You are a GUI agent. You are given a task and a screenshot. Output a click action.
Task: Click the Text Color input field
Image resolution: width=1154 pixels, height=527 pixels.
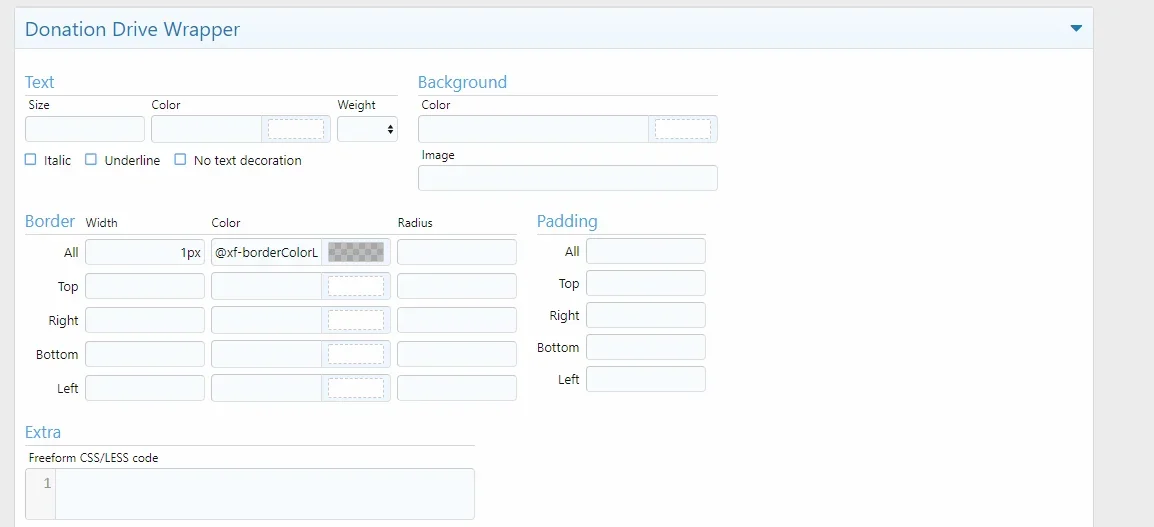(x=206, y=129)
